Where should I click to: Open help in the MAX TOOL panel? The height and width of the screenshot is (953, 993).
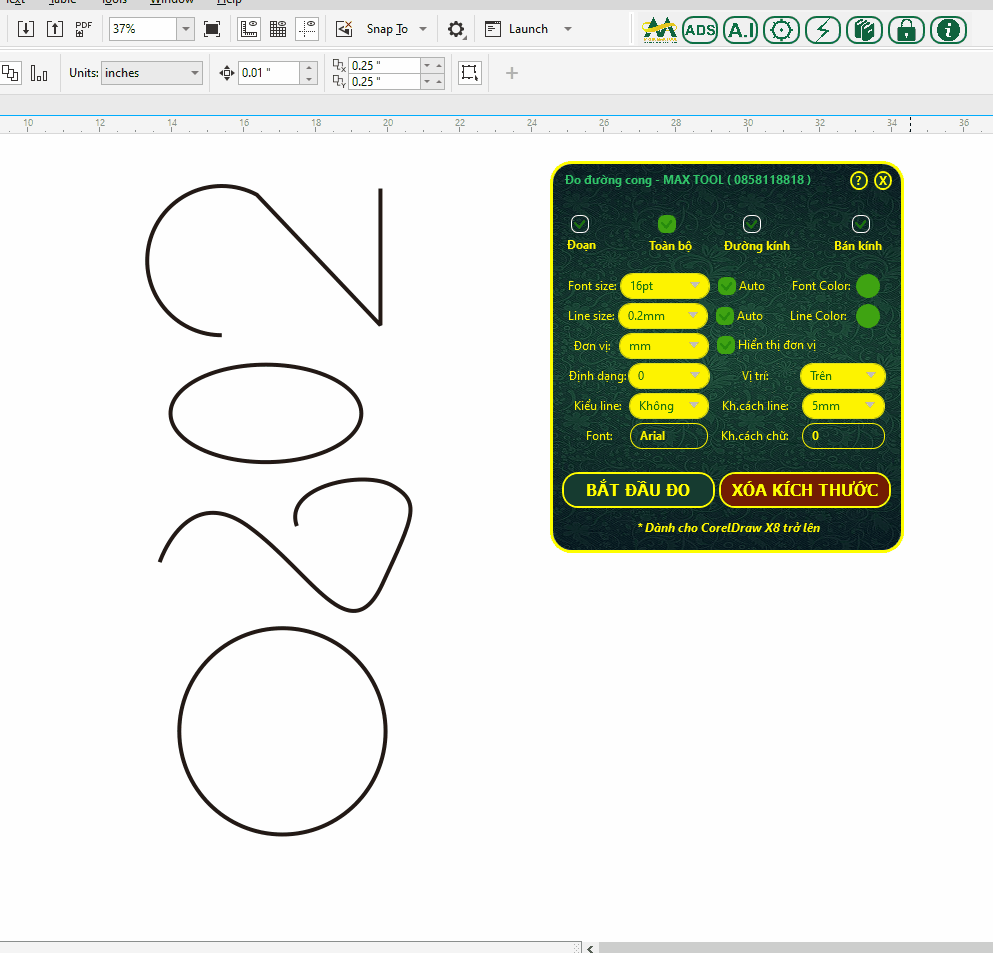click(x=858, y=181)
